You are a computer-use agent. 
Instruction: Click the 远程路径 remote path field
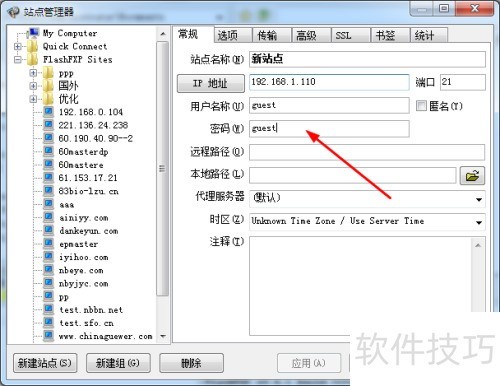(367, 152)
